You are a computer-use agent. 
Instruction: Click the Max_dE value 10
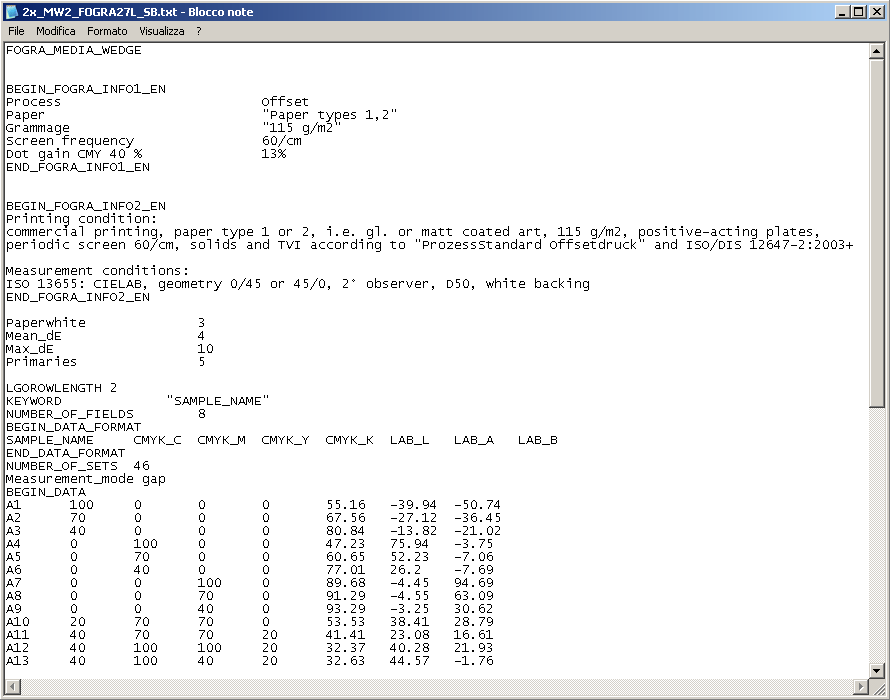point(205,349)
